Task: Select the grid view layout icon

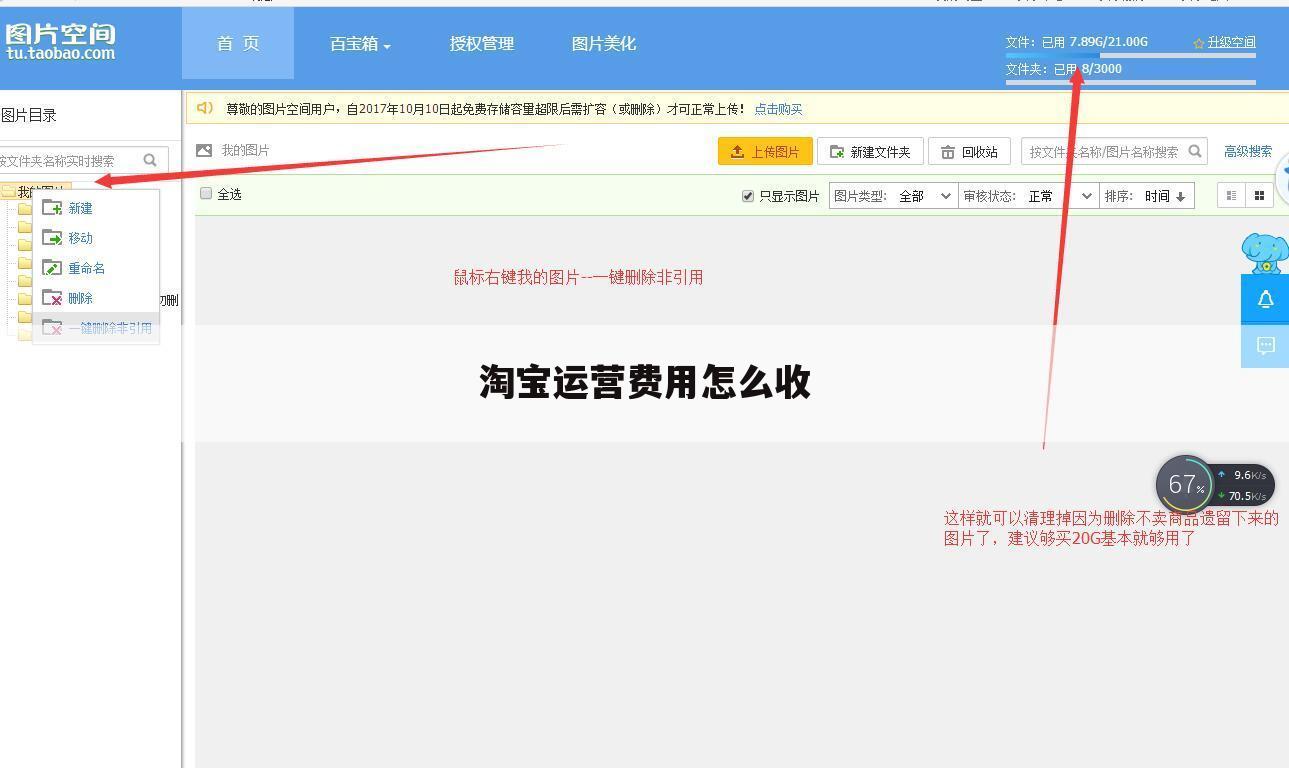Action: click(1259, 195)
